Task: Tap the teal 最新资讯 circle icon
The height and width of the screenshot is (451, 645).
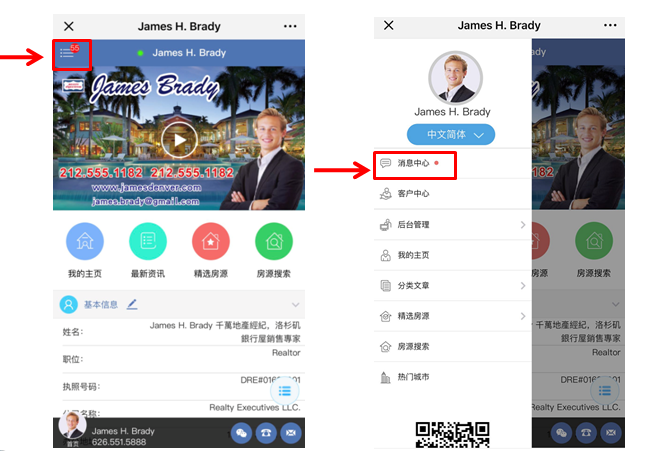Action: (148, 241)
